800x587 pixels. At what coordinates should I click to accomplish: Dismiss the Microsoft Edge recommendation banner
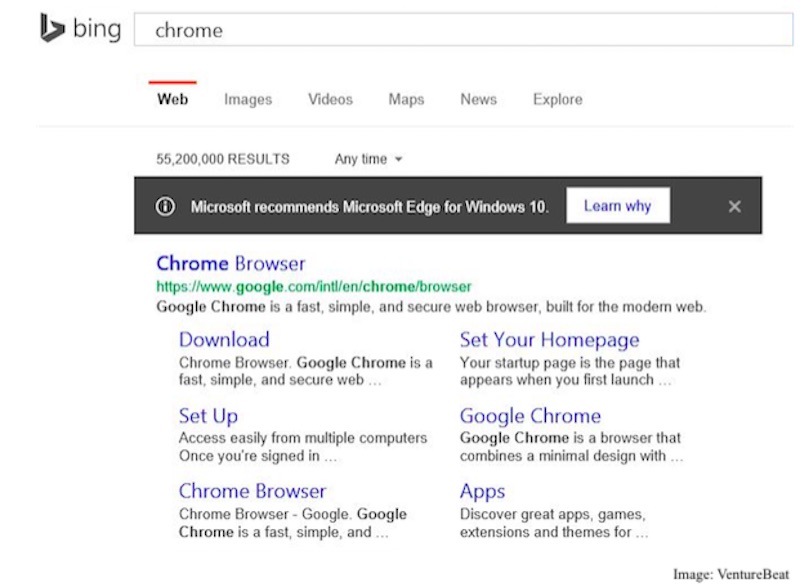[734, 207]
